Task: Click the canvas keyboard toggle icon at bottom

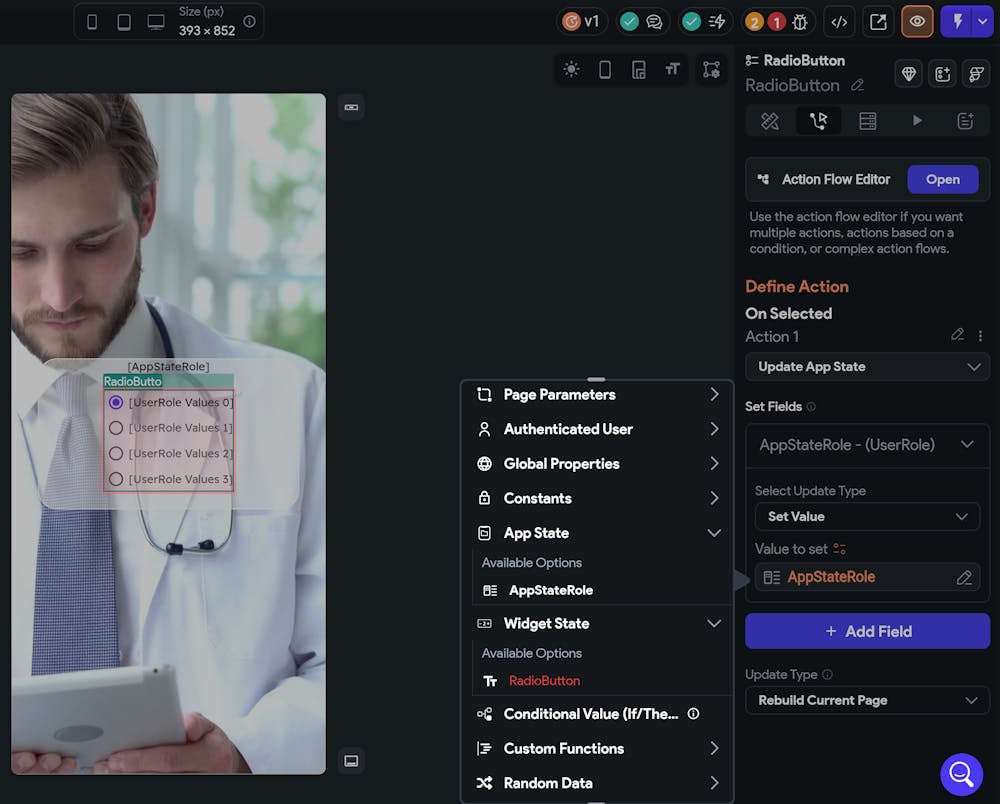Action: (351, 761)
